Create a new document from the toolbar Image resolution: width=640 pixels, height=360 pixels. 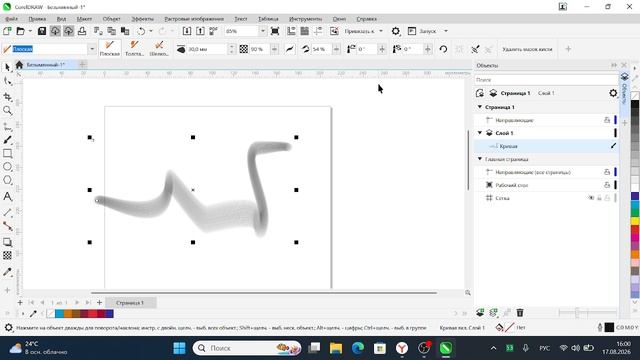click(7, 31)
